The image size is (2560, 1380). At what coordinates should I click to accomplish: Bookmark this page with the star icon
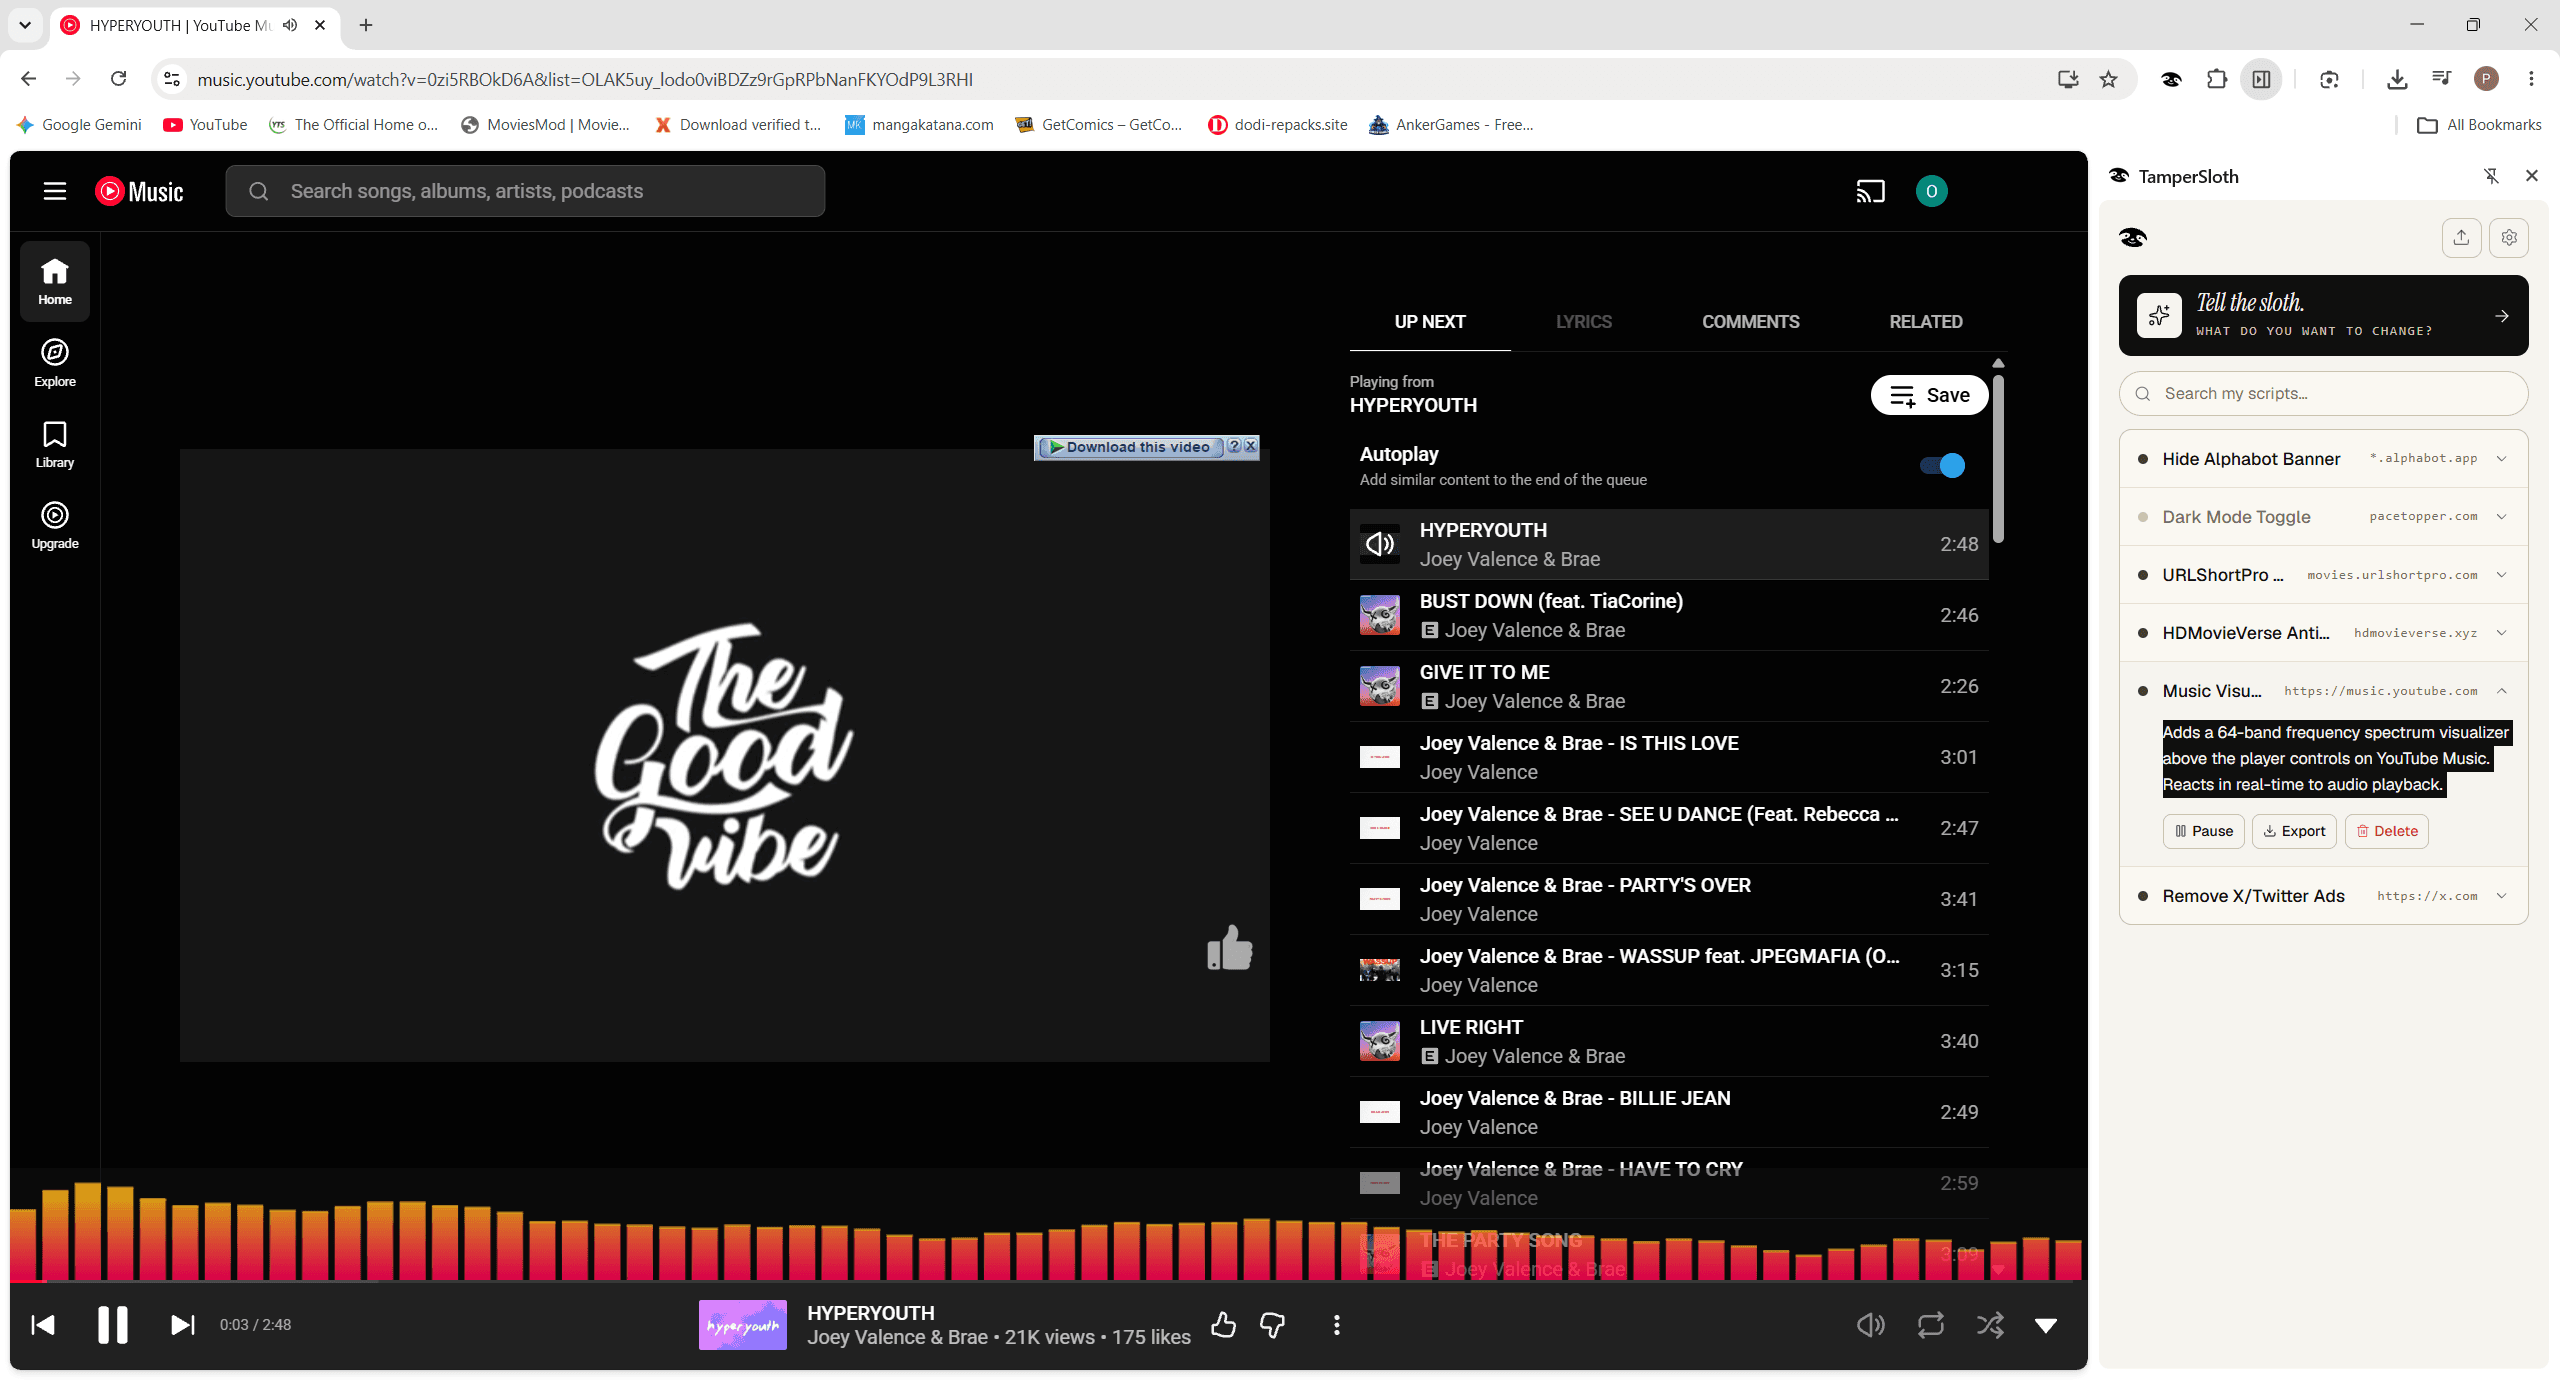(x=2108, y=80)
